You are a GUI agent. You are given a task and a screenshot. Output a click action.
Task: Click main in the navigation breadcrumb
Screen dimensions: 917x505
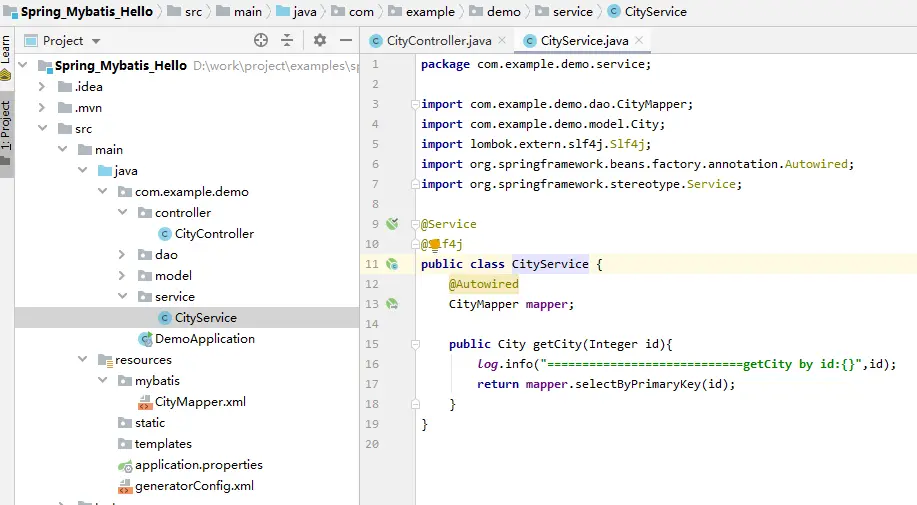tap(239, 12)
